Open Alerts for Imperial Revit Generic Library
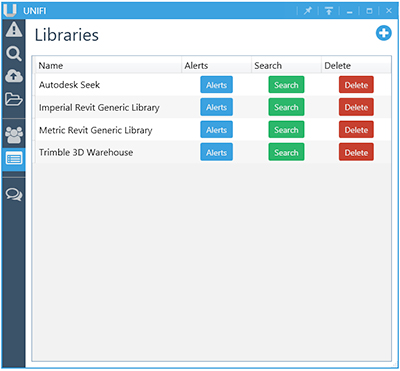The height and width of the screenshot is (371, 400). tap(216, 107)
